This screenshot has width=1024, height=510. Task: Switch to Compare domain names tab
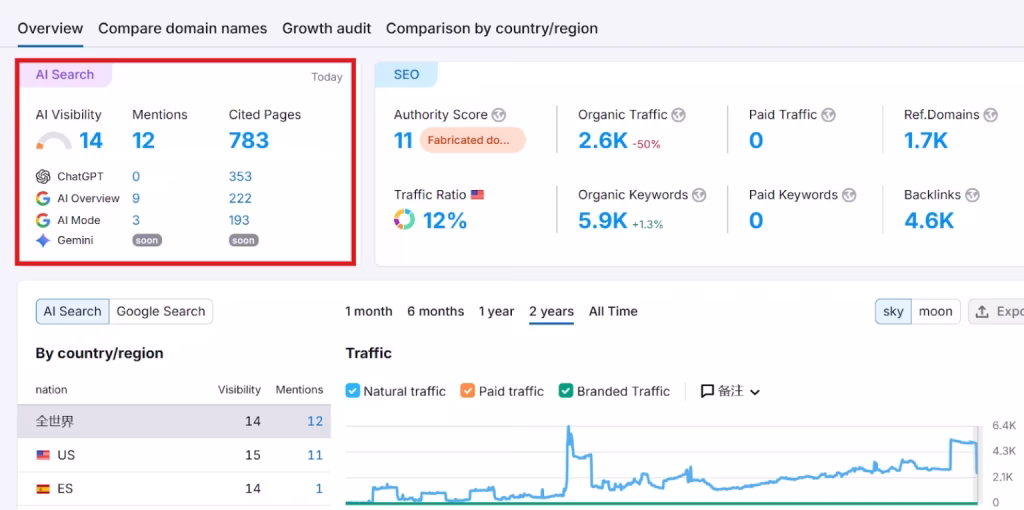(x=182, y=29)
